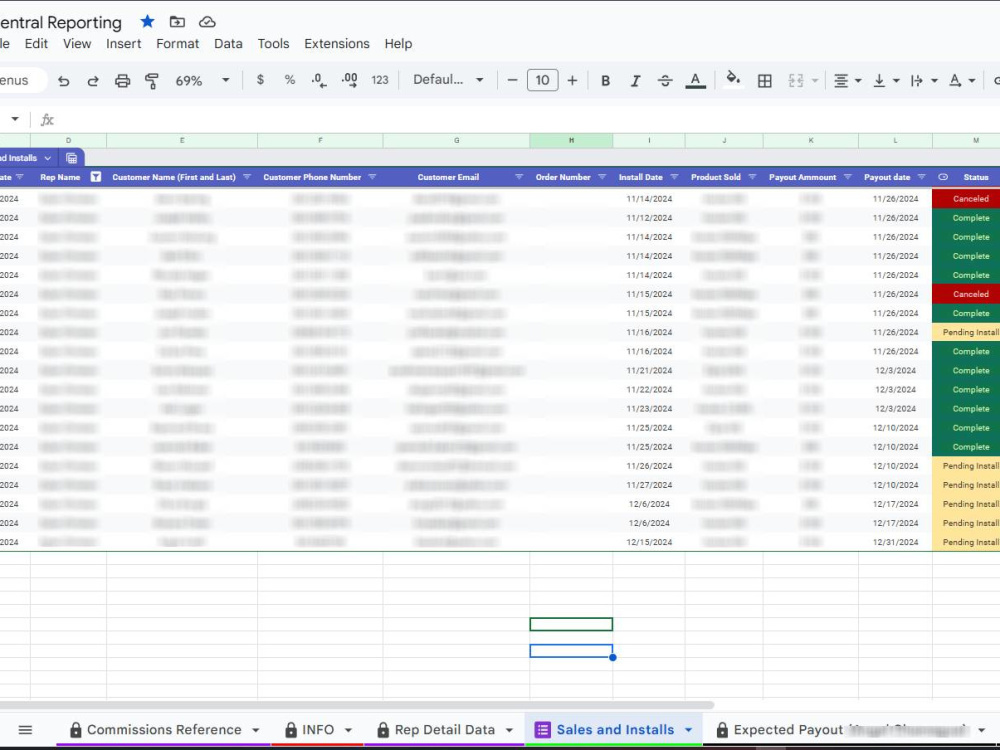Format as currency with dollar icon
Screen dimensions: 1000x750
click(260, 80)
